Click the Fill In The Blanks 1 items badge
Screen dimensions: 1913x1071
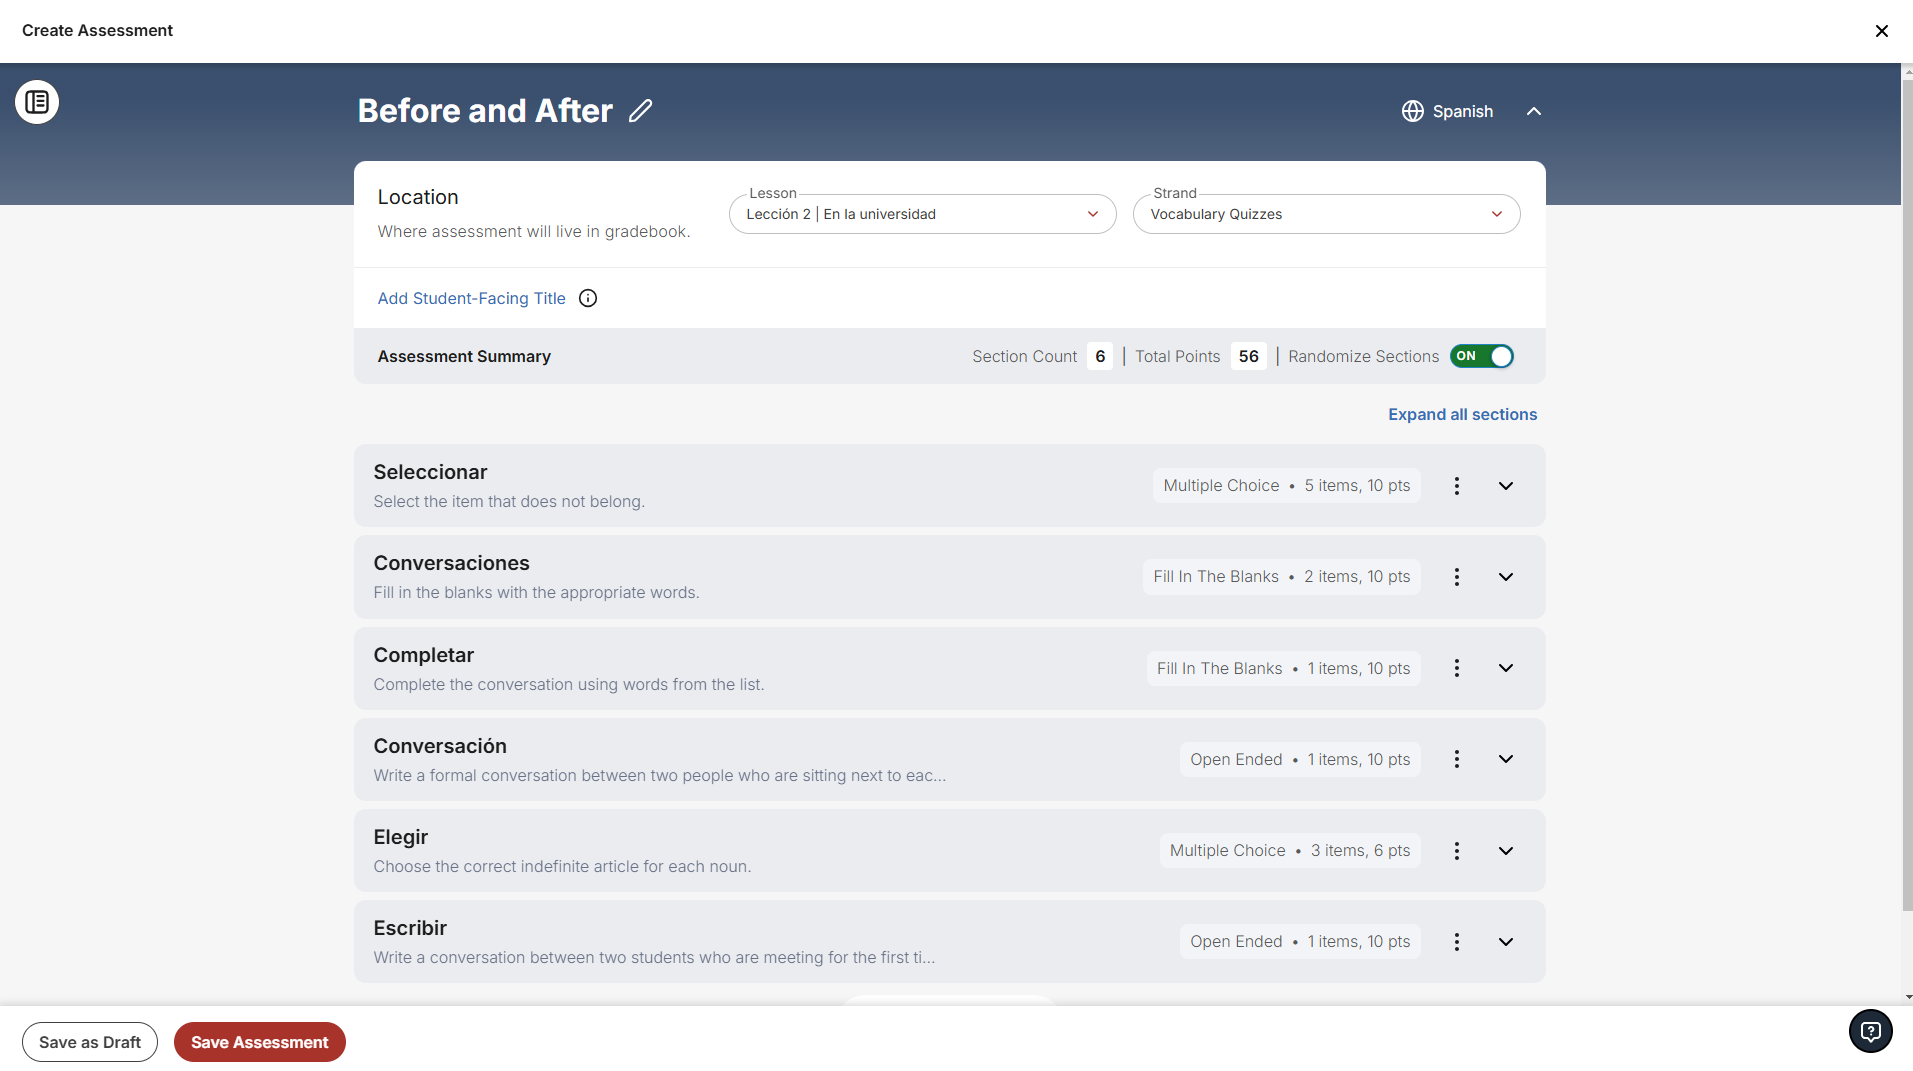pyautogui.click(x=1283, y=668)
